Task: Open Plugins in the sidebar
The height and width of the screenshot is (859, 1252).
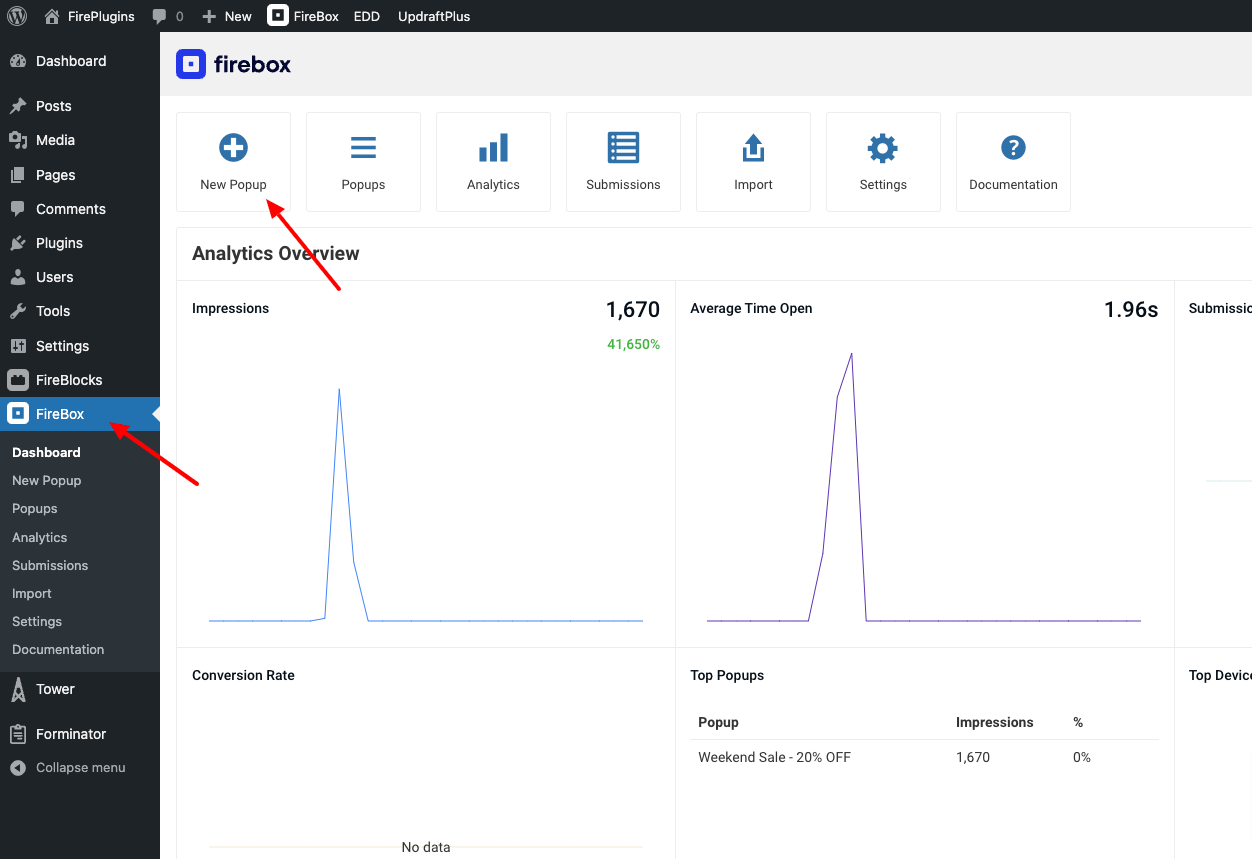Action: tap(80, 243)
